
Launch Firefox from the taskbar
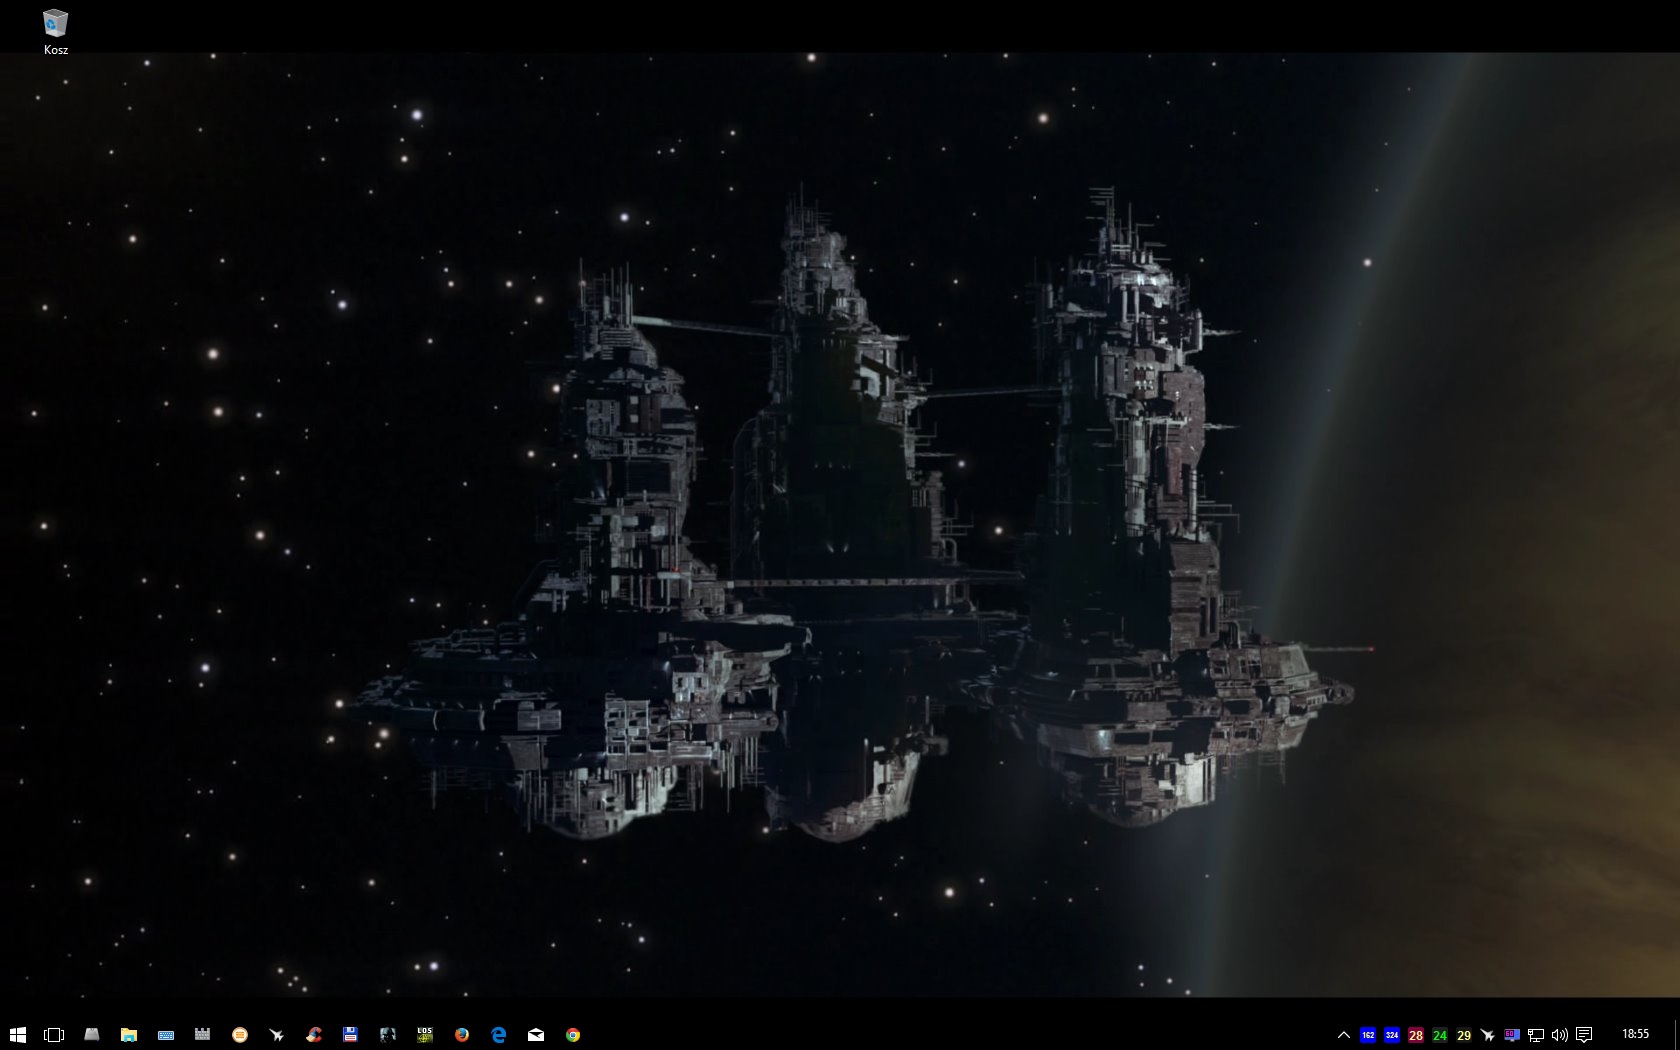click(x=461, y=1035)
